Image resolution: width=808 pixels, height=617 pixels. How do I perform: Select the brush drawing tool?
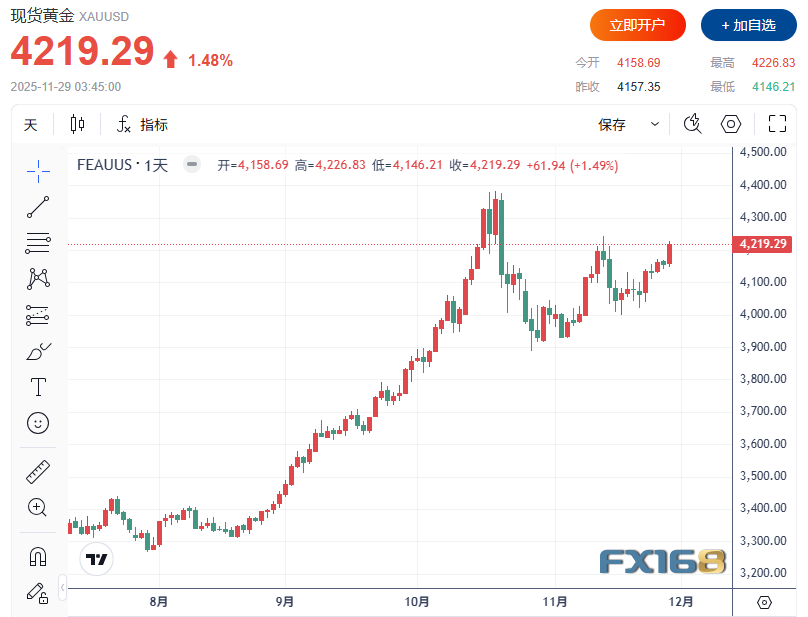click(38, 351)
